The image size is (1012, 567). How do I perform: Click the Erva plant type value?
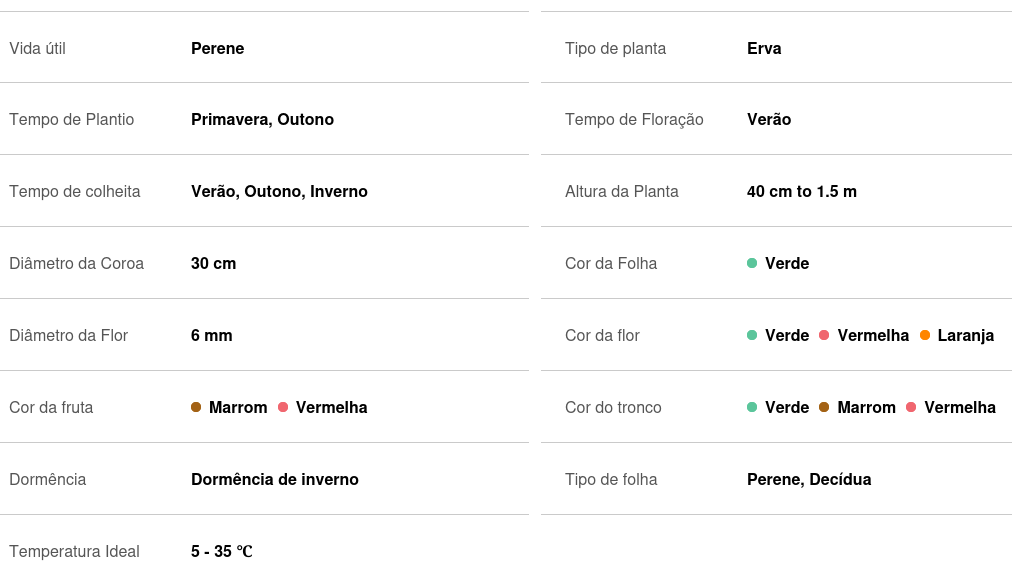[764, 48]
